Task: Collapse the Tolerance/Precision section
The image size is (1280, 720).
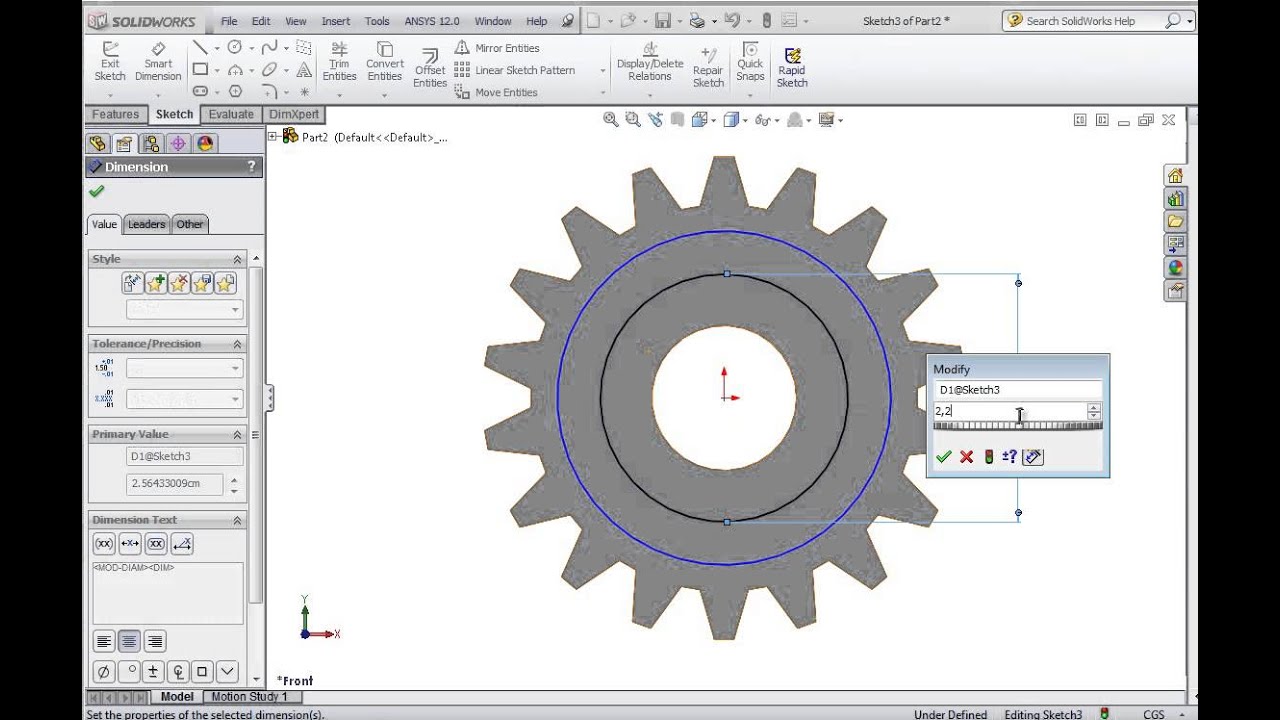Action: coord(238,344)
